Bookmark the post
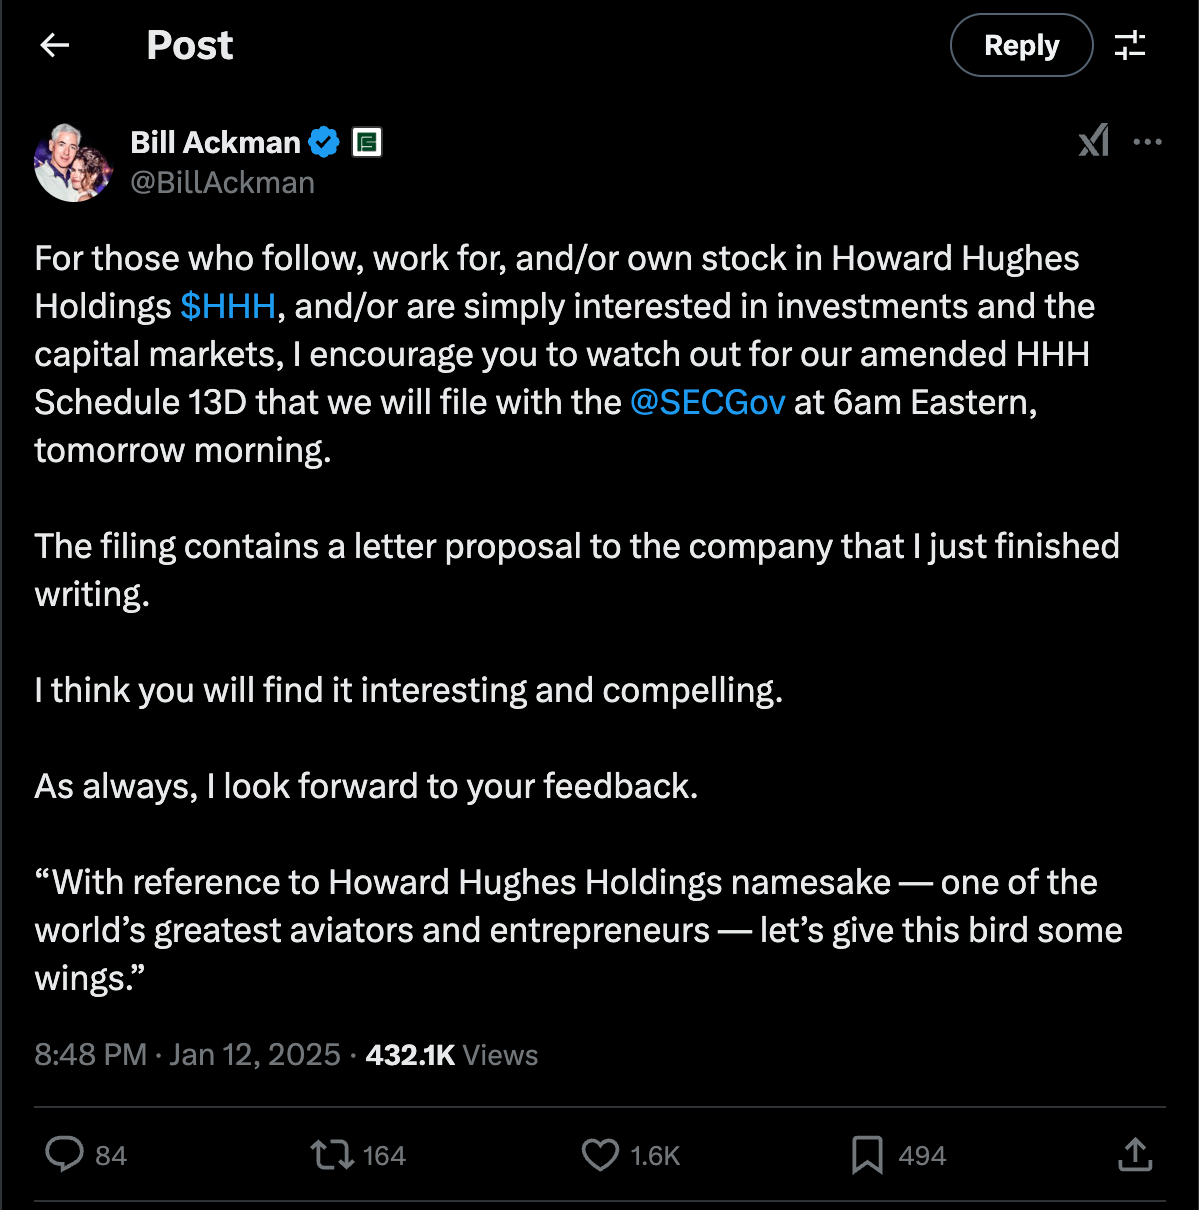This screenshot has height=1210, width=1199. [x=868, y=1155]
